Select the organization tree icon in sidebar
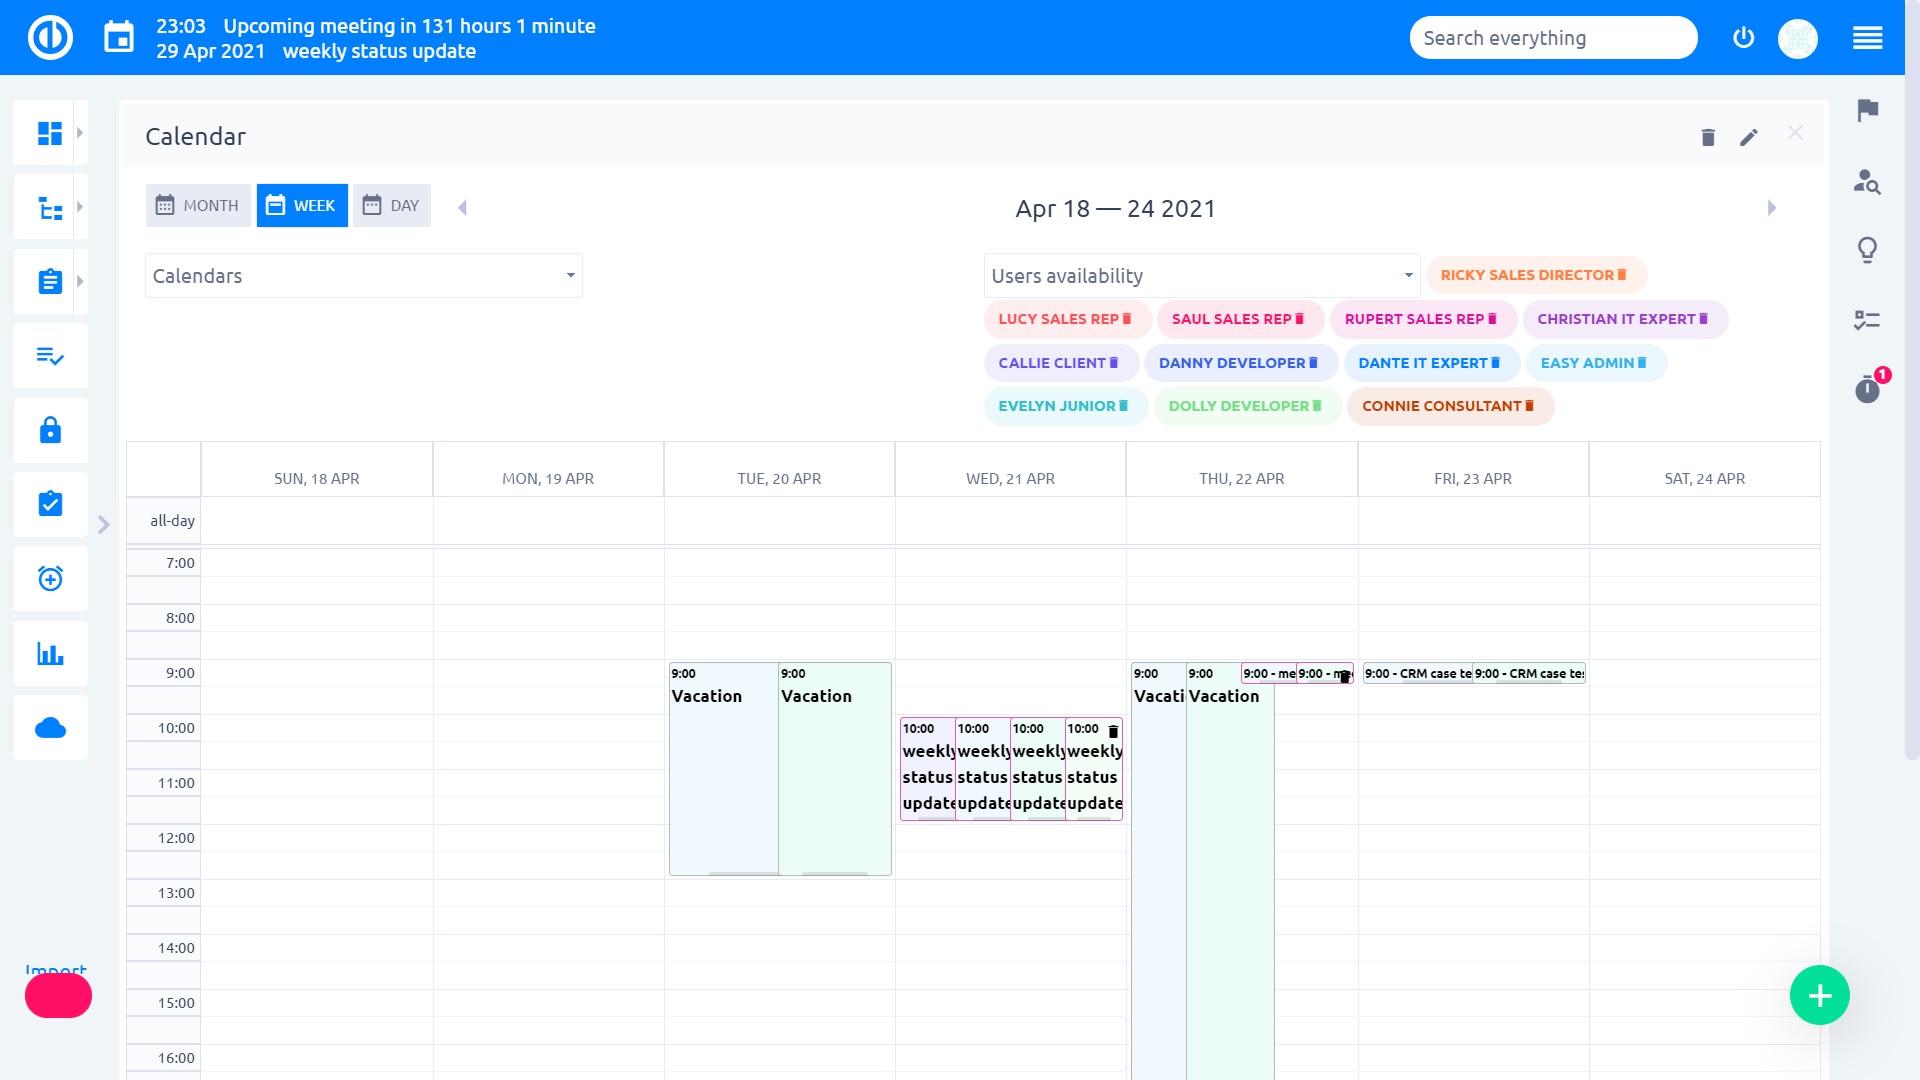 click(x=50, y=206)
